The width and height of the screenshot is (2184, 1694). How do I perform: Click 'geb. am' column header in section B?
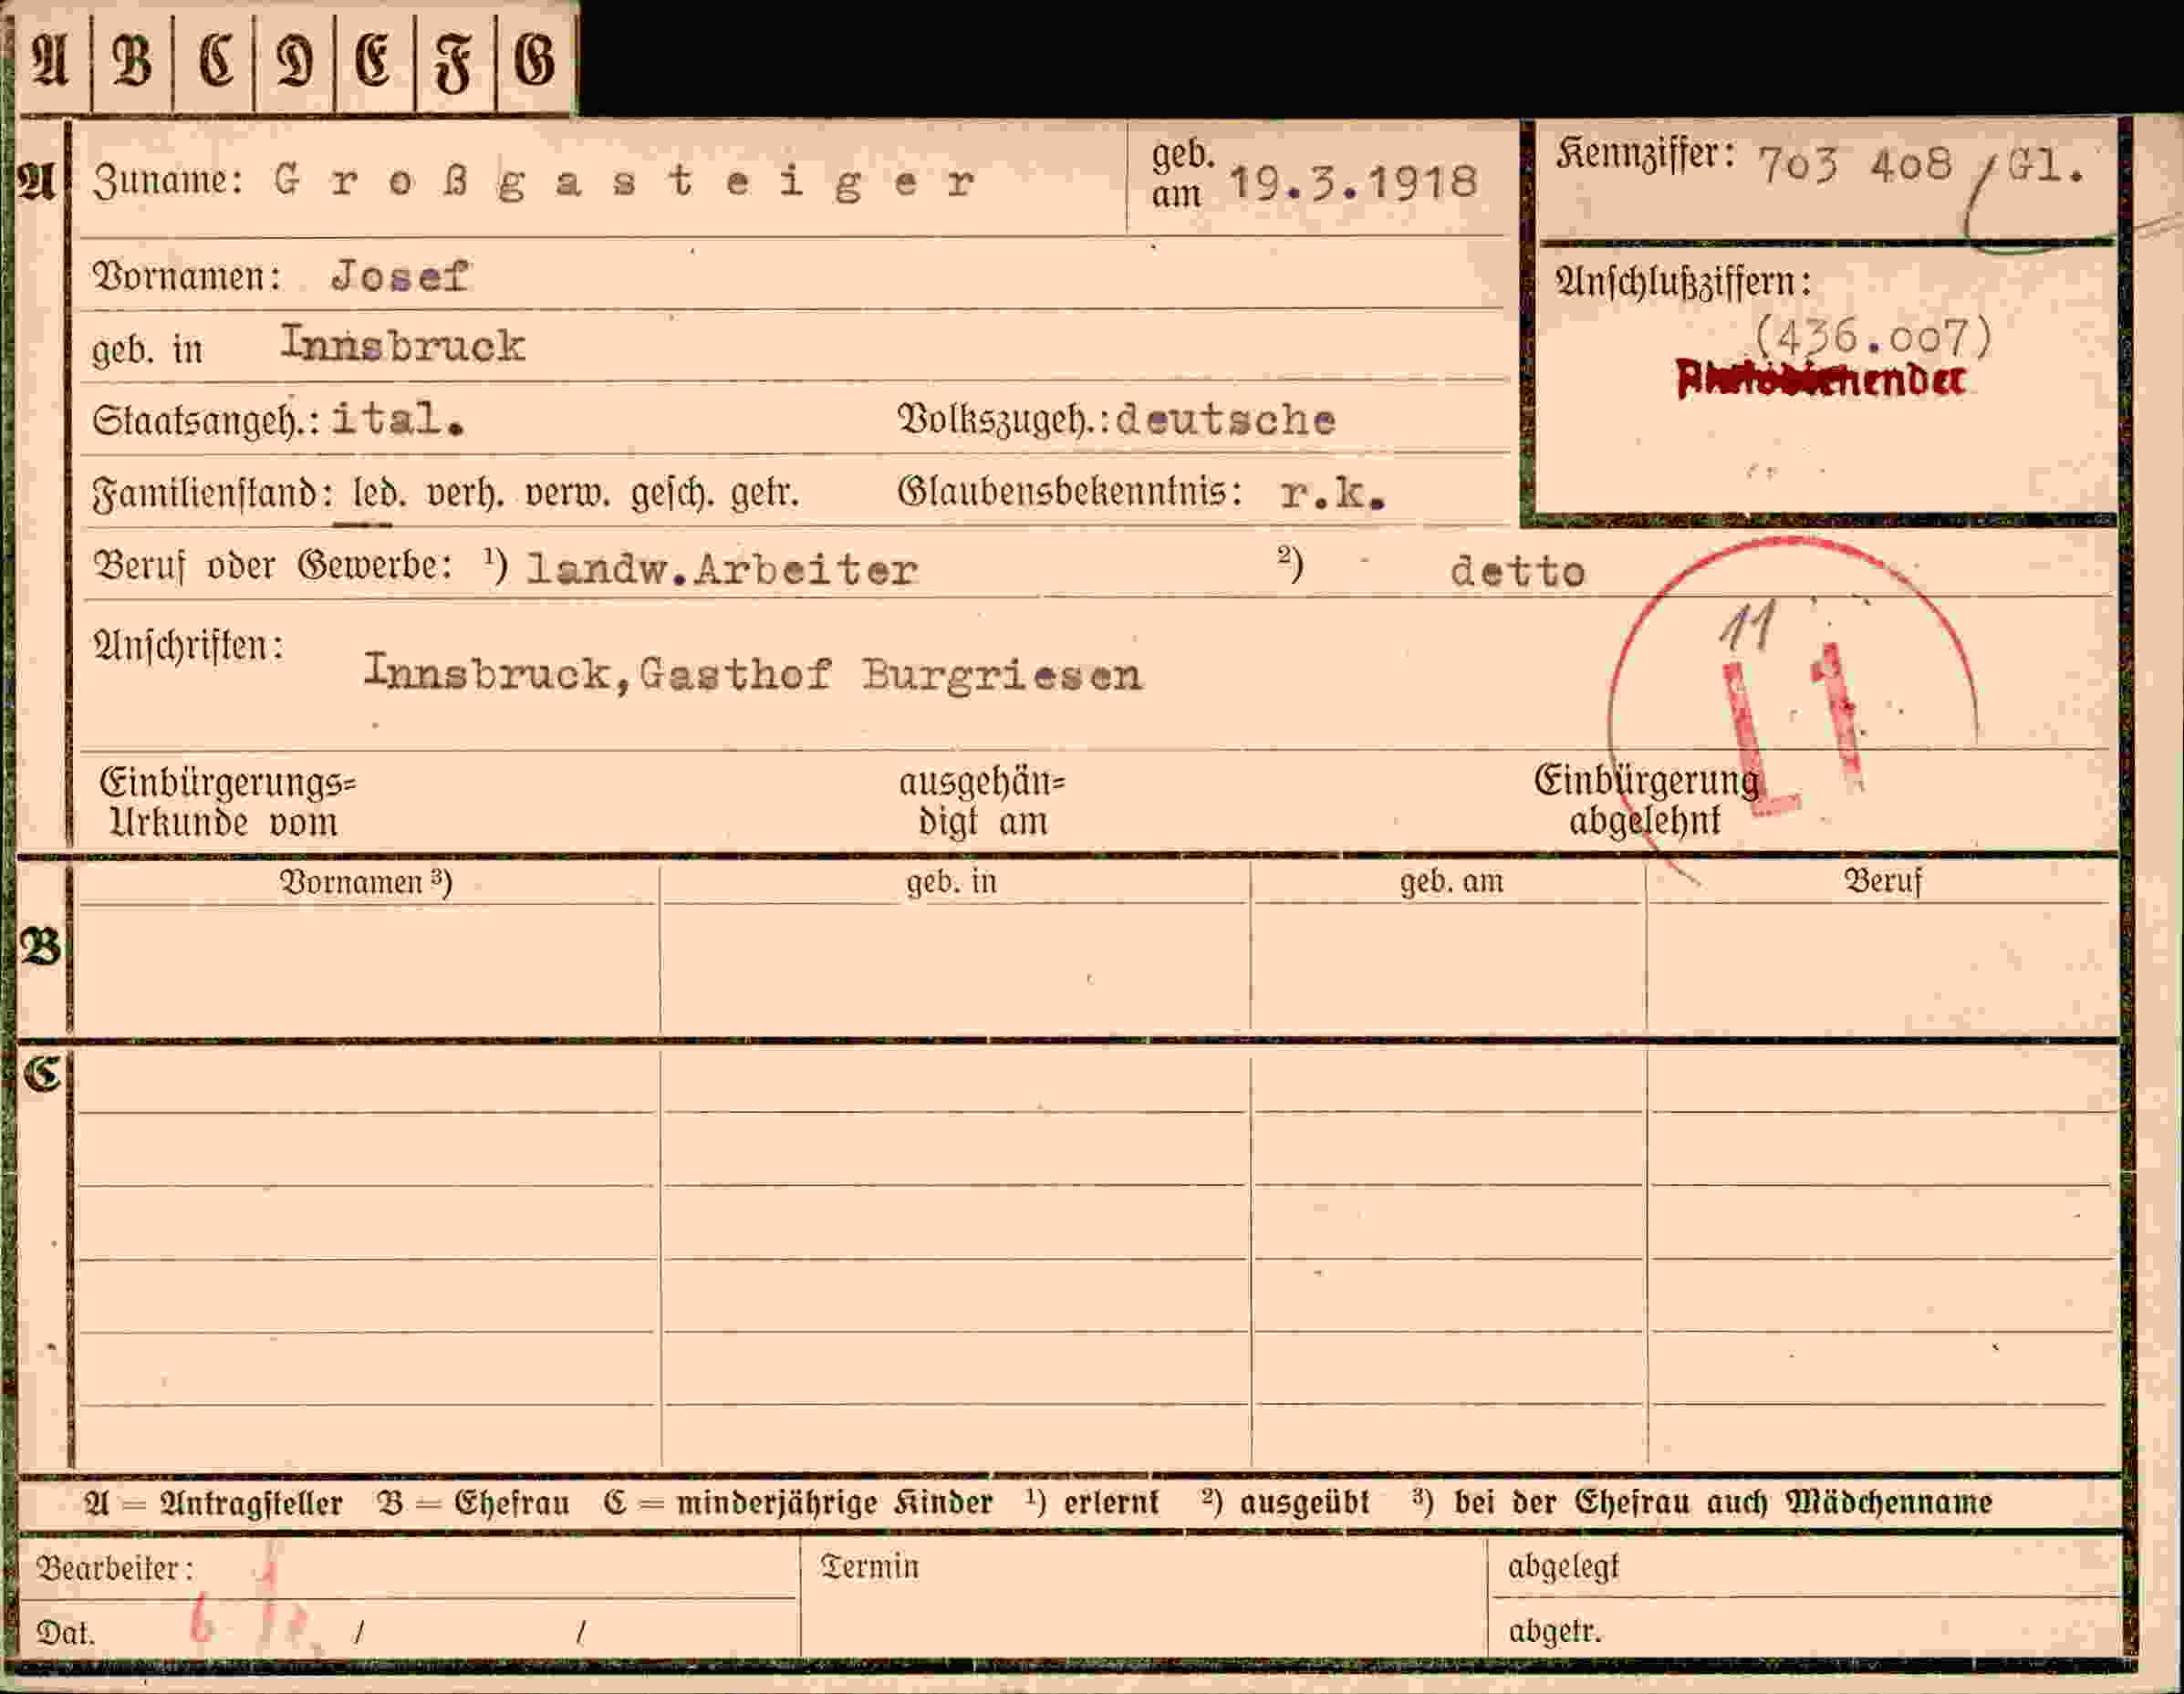(x=1451, y=882)
